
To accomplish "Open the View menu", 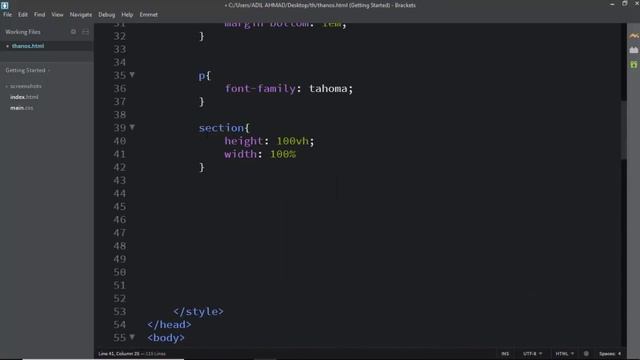I will click(57, 14).
